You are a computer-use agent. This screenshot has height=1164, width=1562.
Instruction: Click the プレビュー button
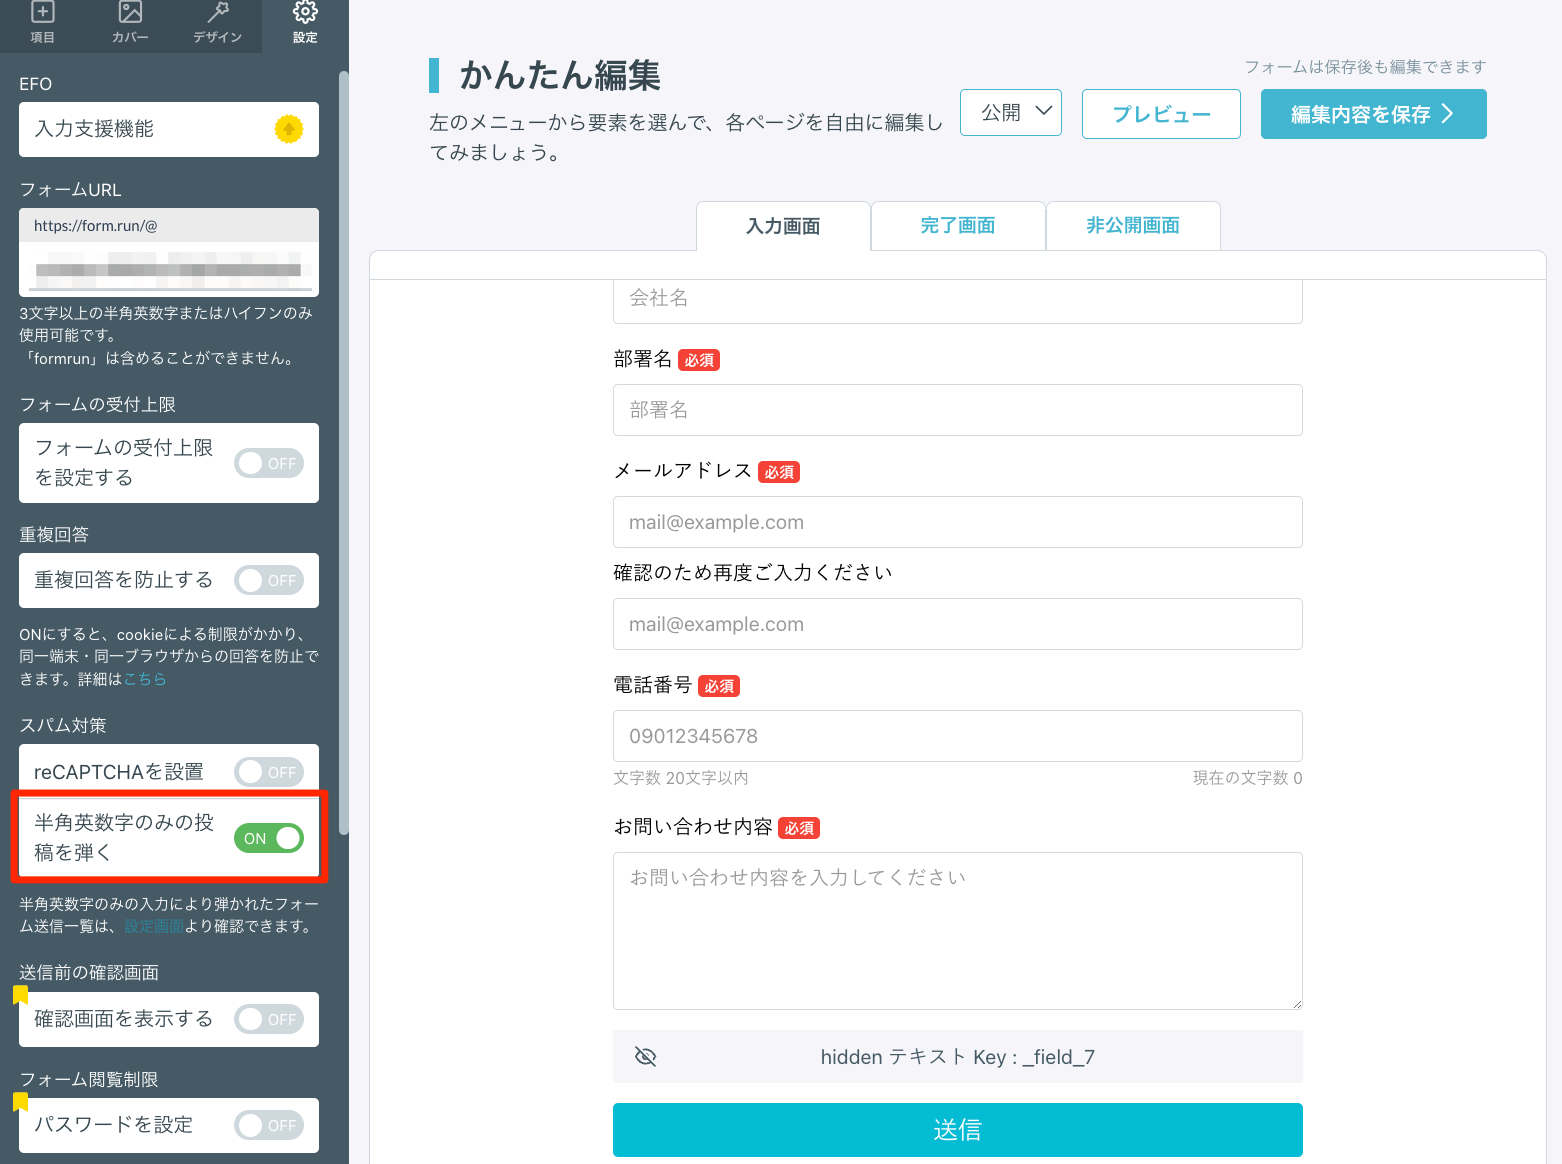pyautogui.click(x=1160, y=114)
